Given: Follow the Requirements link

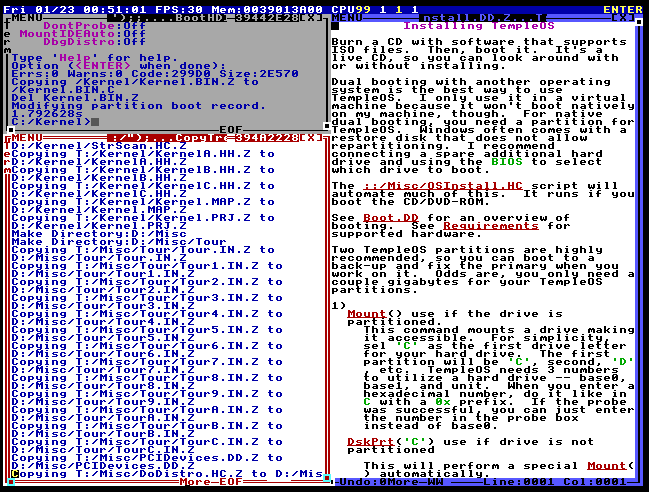Looking at the screenshot, I should (x=490, y=226).
